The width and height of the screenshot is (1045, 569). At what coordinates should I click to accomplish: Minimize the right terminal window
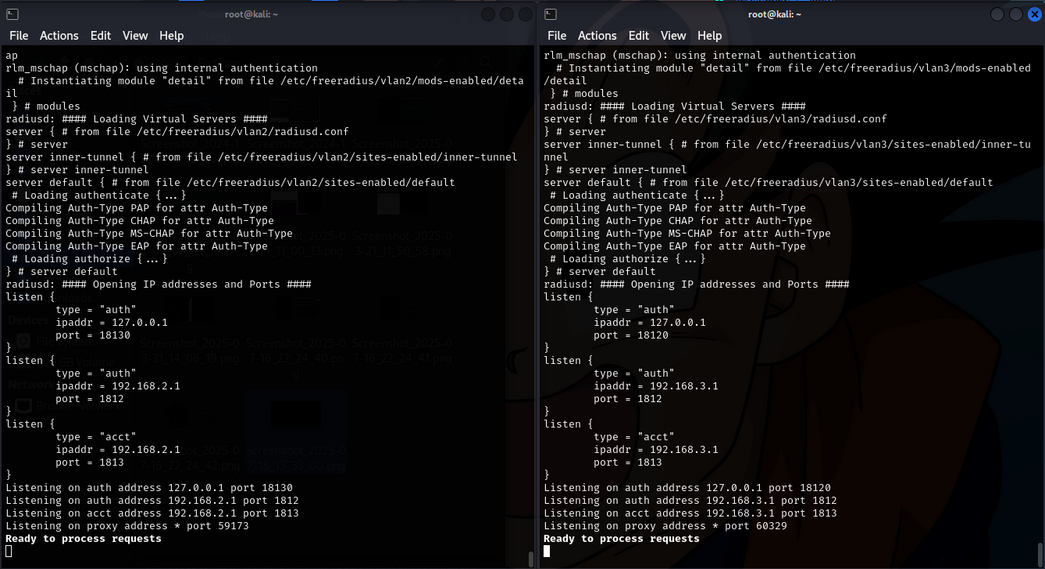[x=997, y=14]
